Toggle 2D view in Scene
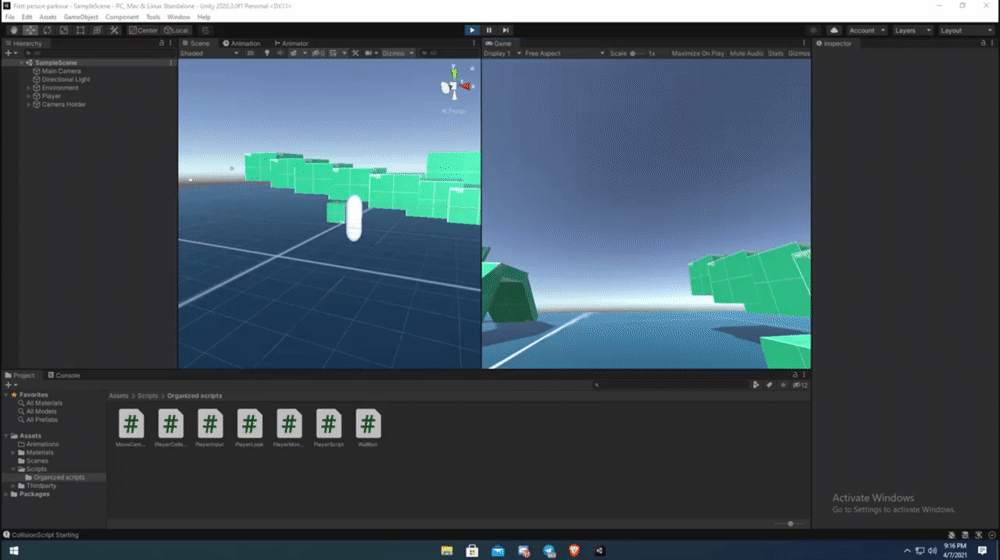 click(x=251, y=54)
